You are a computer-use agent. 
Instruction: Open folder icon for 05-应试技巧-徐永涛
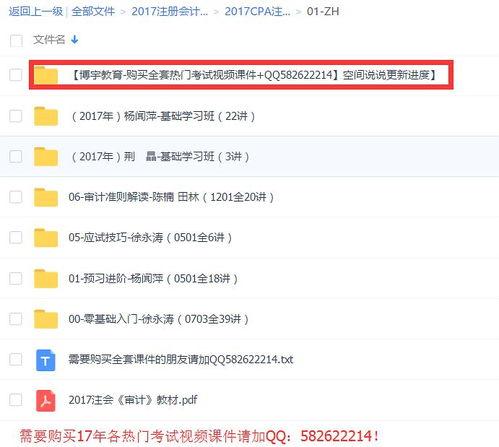tap(46, 238)
